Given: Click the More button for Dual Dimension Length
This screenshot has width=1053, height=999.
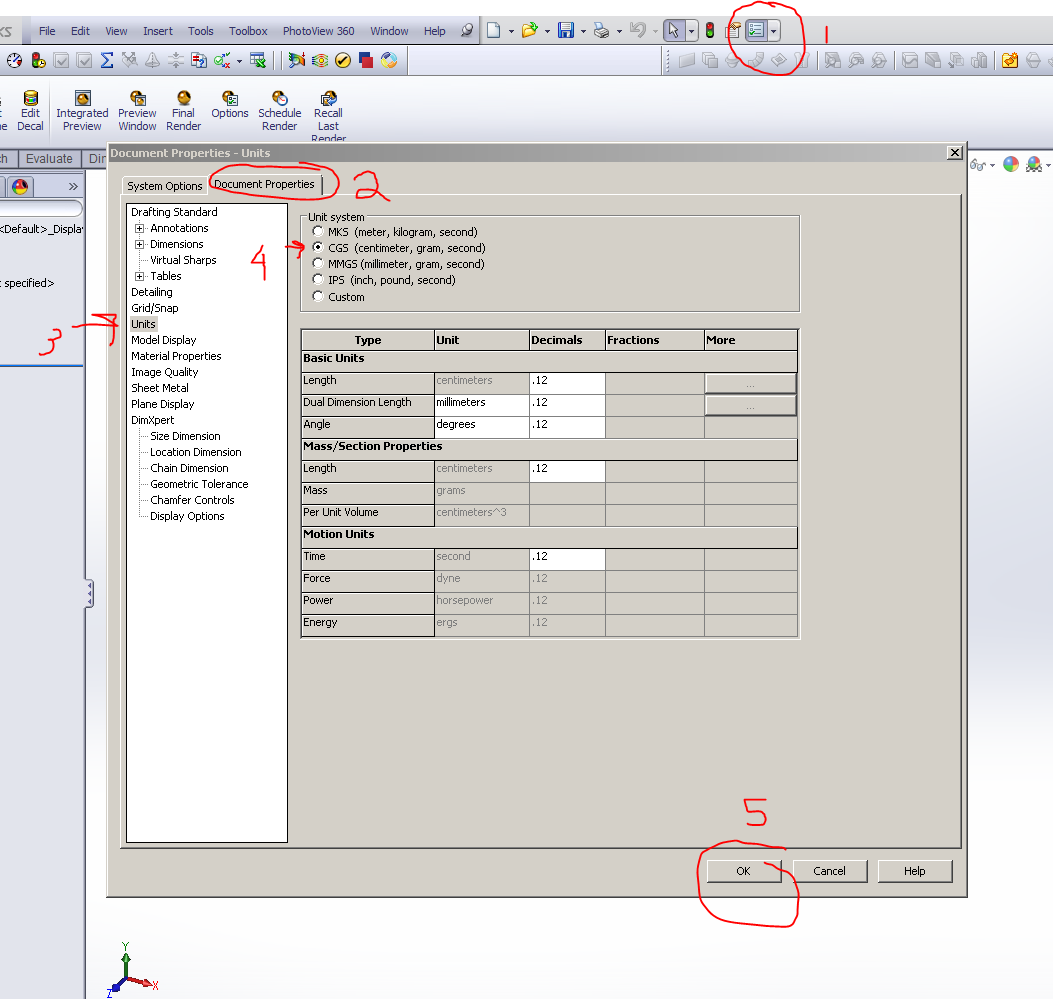Looking at the screenshot, I should pos(750,406).
